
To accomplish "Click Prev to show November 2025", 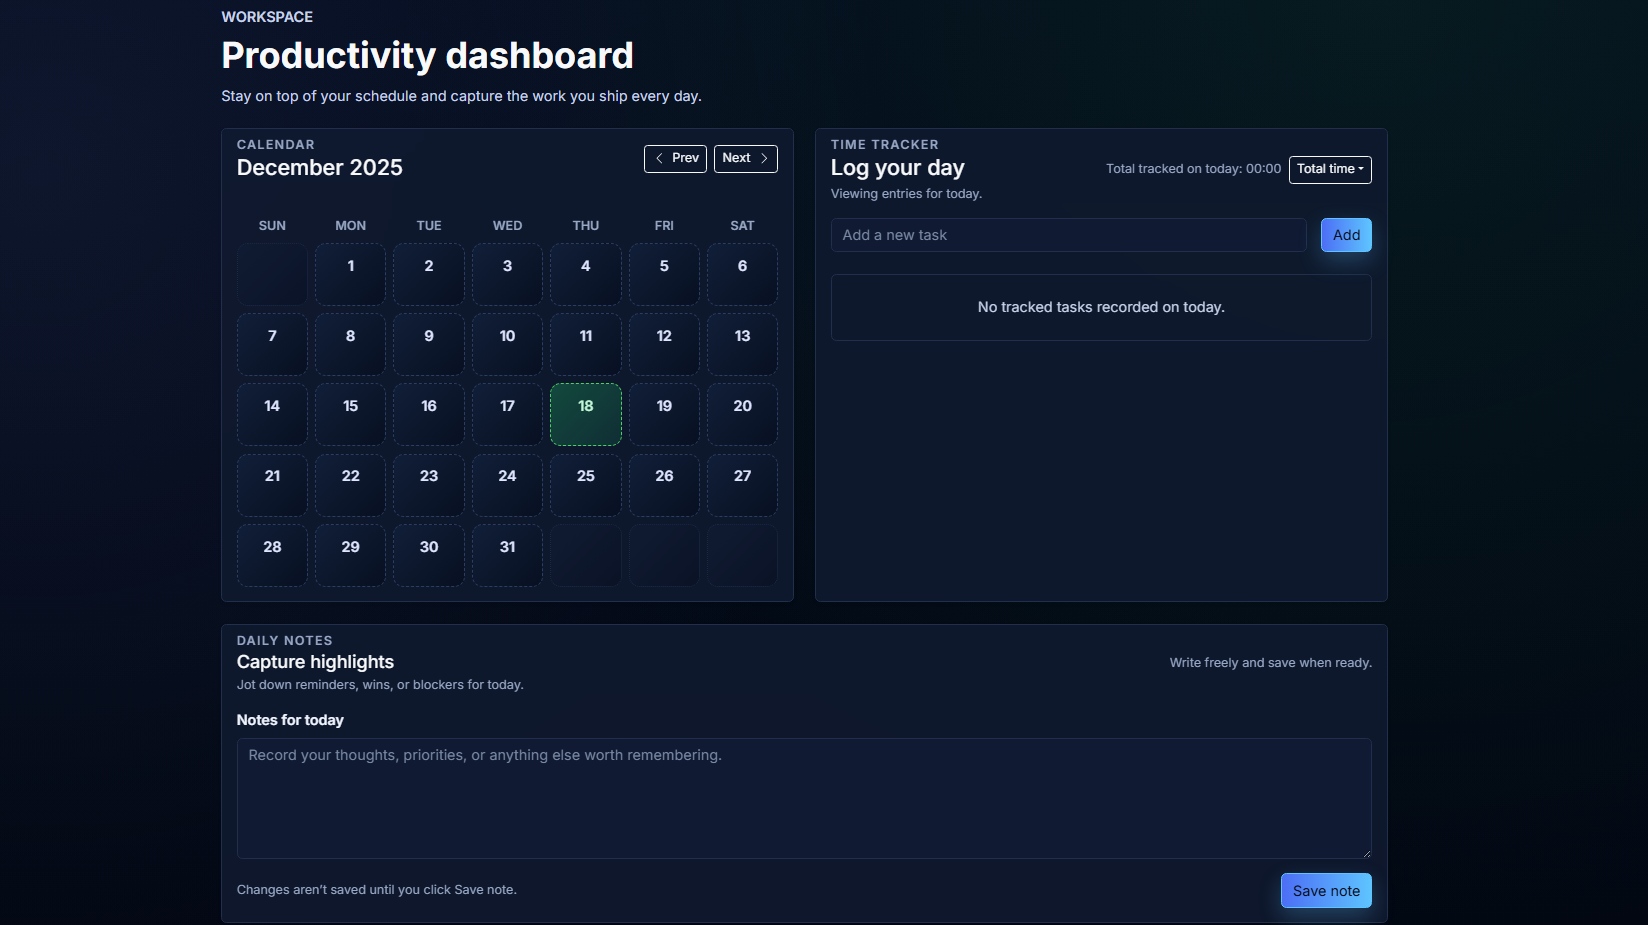I will pyautogui.click(x=675, y=158).
